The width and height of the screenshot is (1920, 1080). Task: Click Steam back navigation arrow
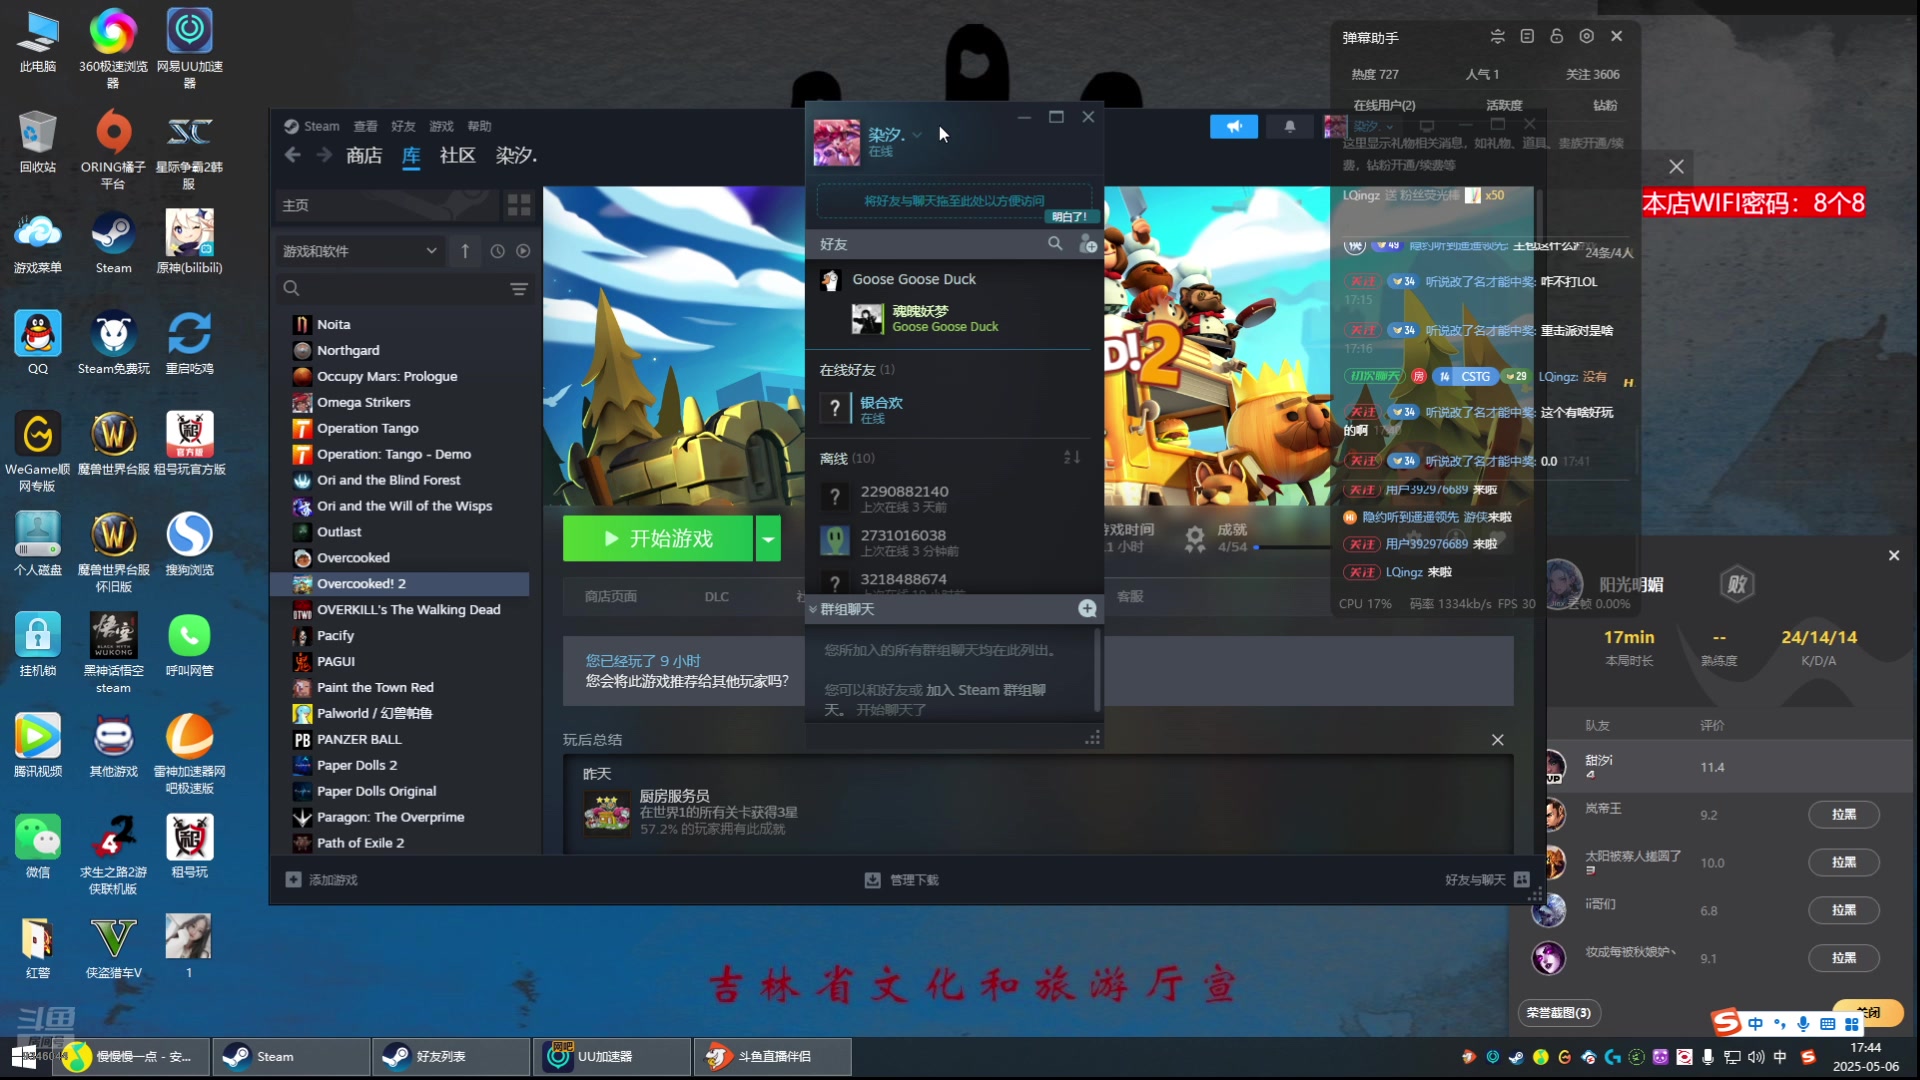pyautogui.click(x=292, y=155)
